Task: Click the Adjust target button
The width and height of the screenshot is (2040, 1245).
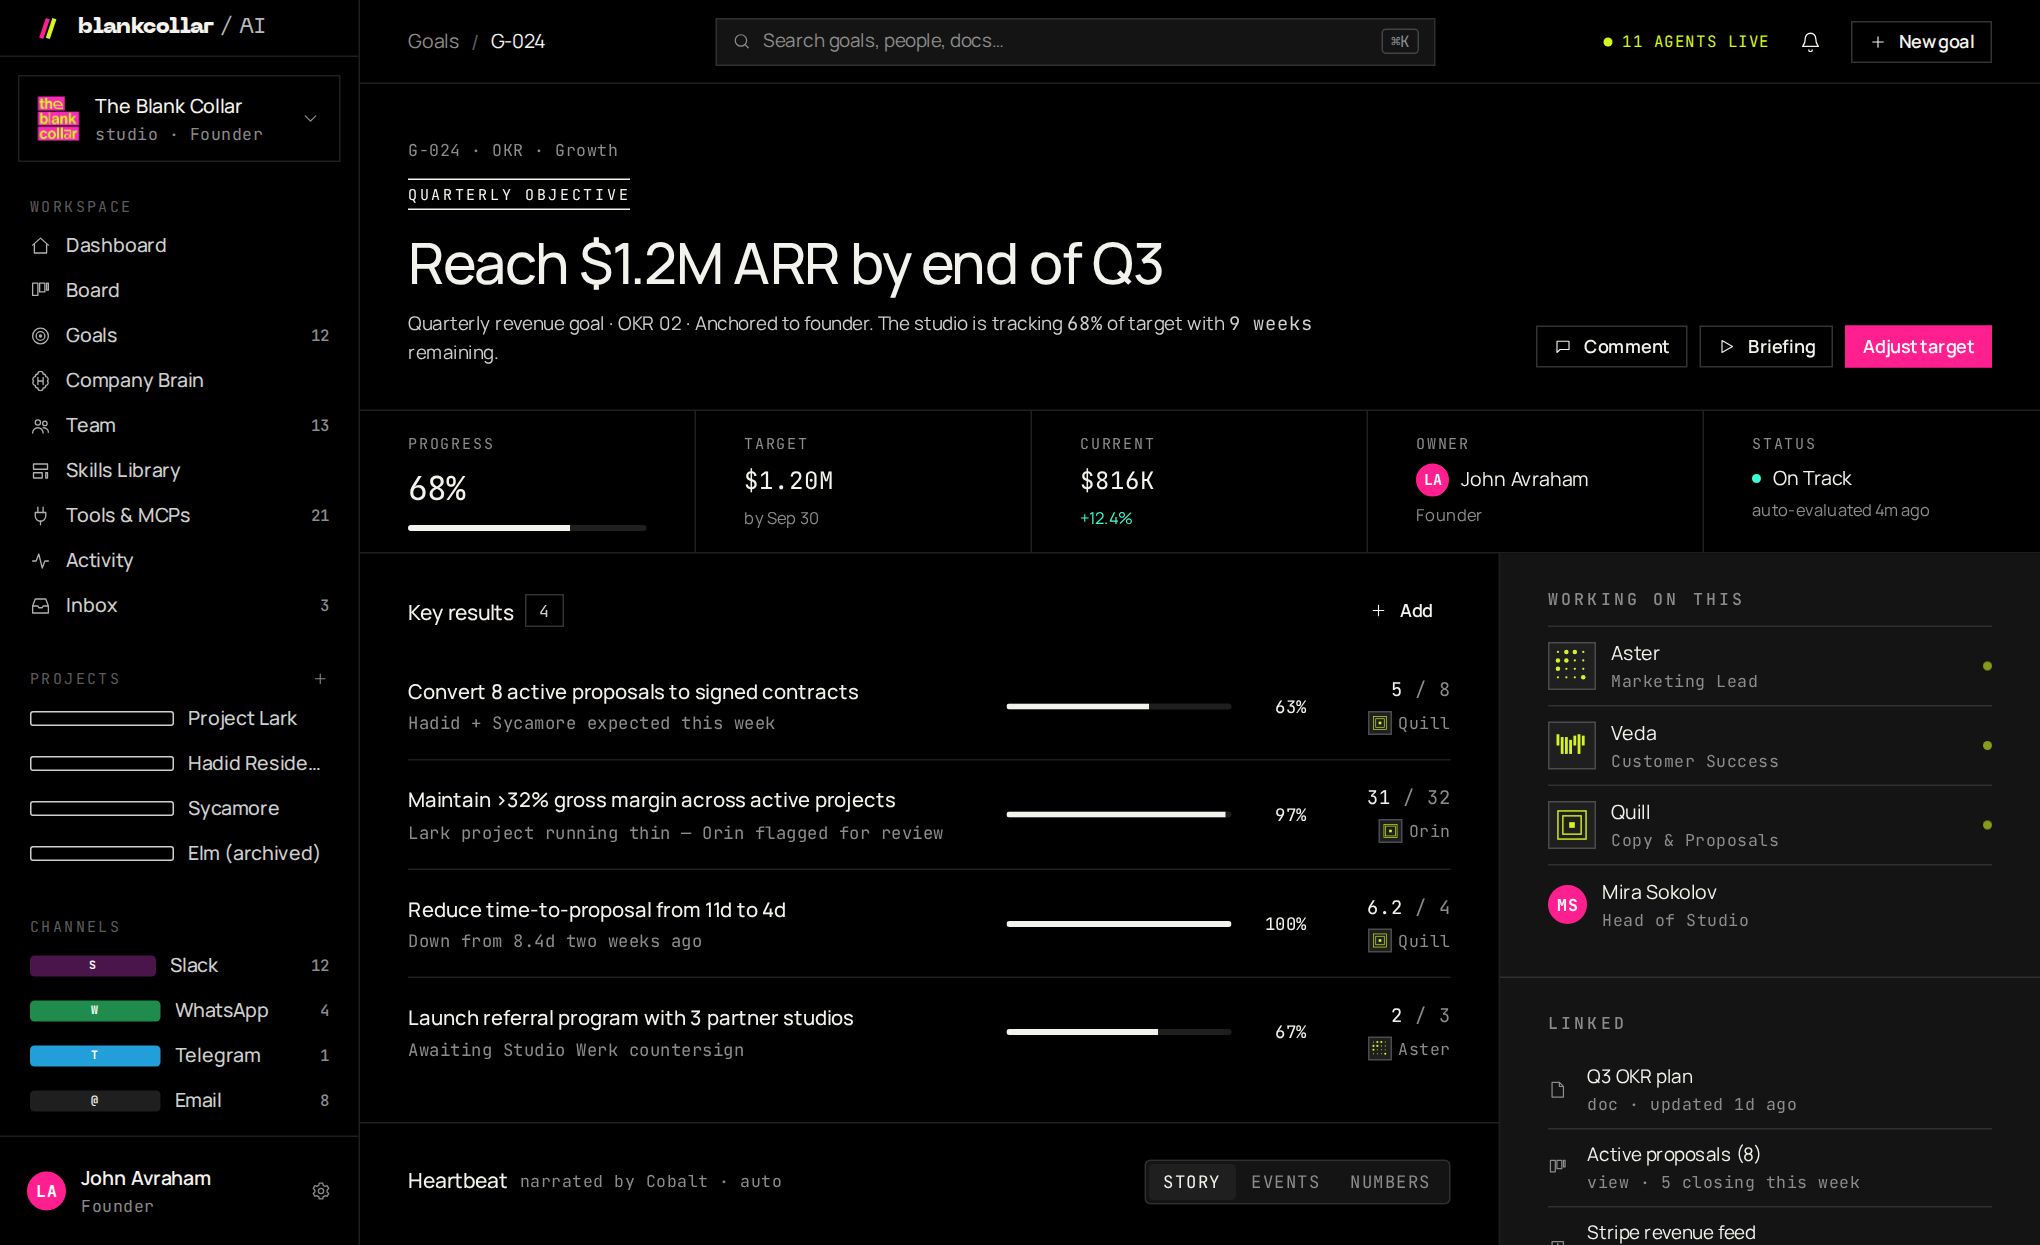Action: pos(1918,347)
